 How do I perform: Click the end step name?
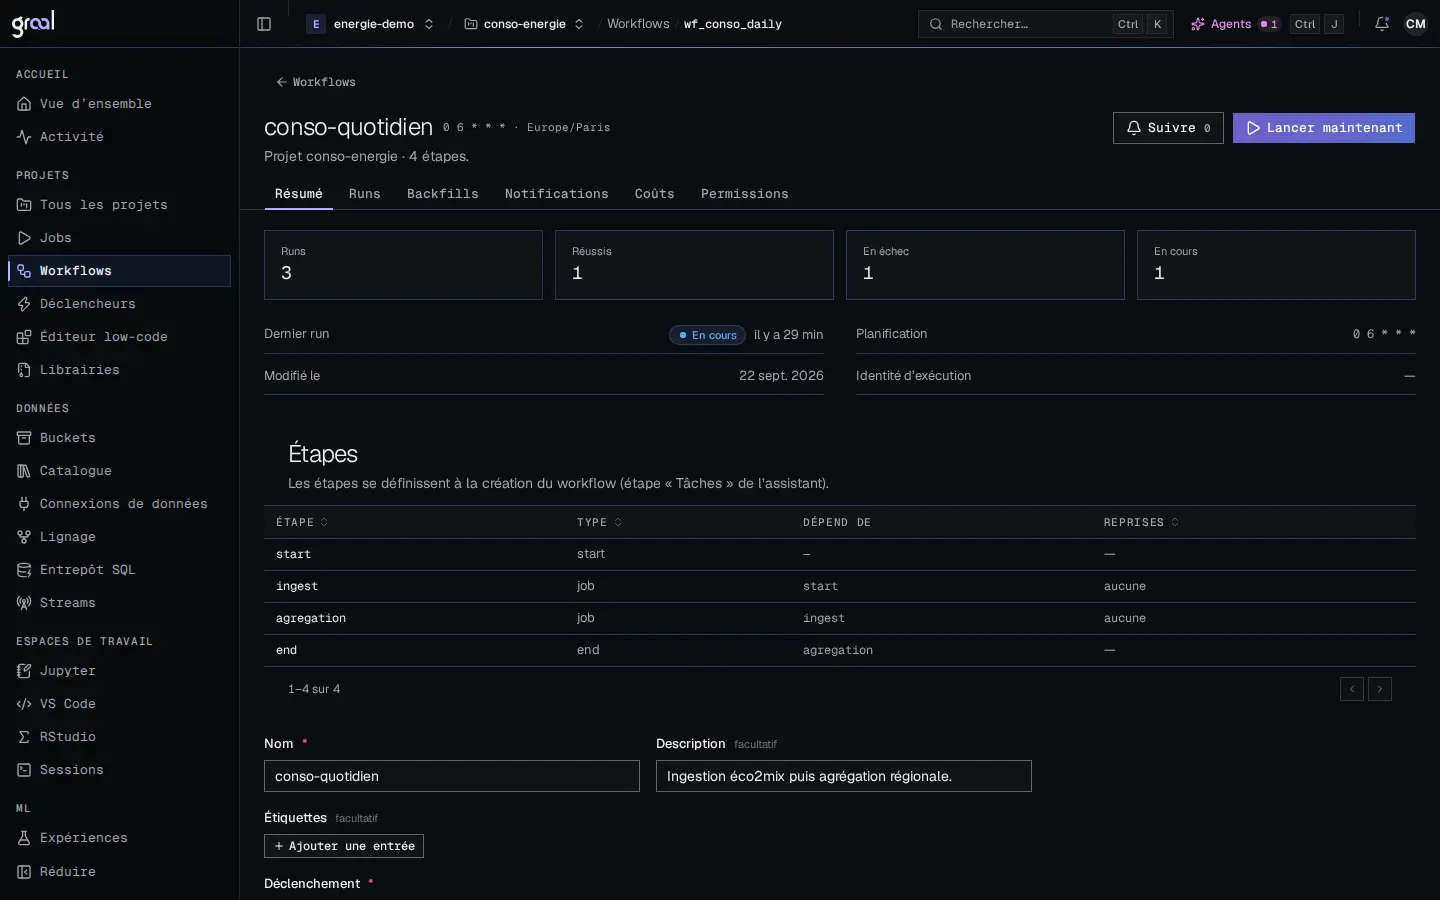click(286, 650)
